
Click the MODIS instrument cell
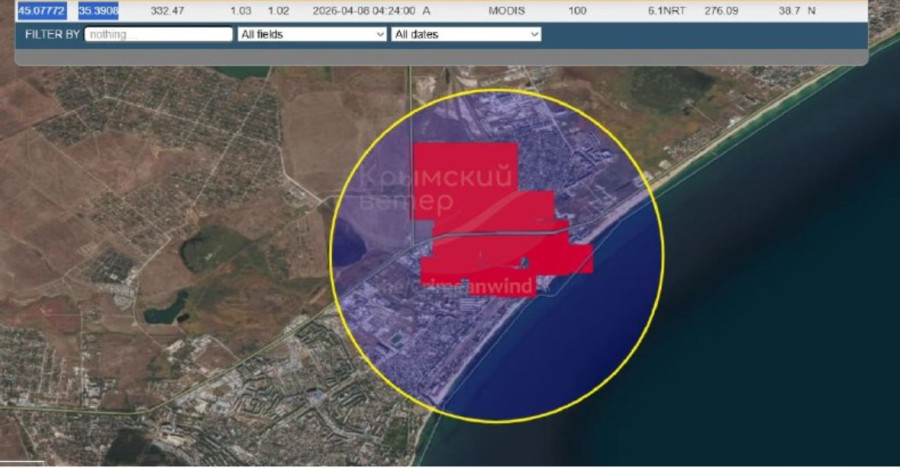(506, 10)
